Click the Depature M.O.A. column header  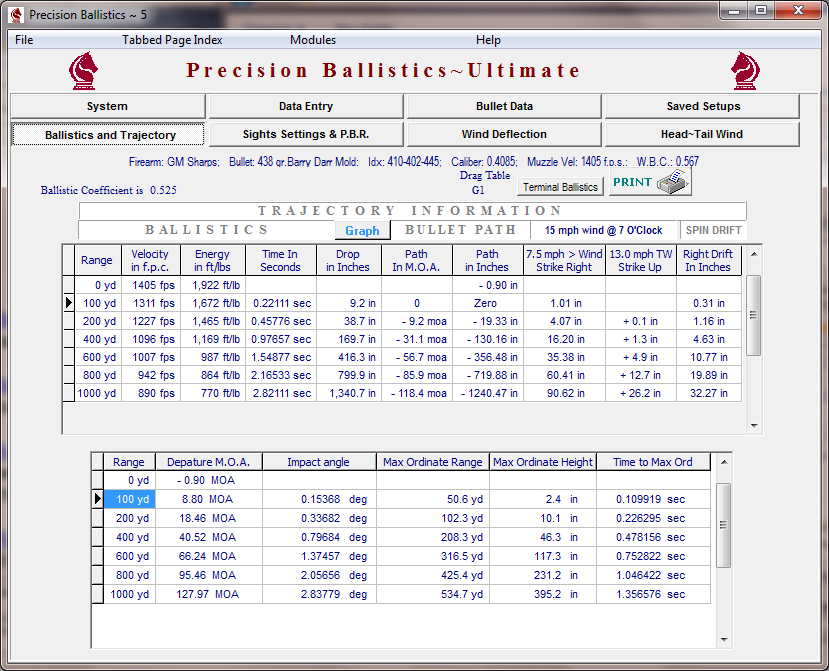pos(208,462)
